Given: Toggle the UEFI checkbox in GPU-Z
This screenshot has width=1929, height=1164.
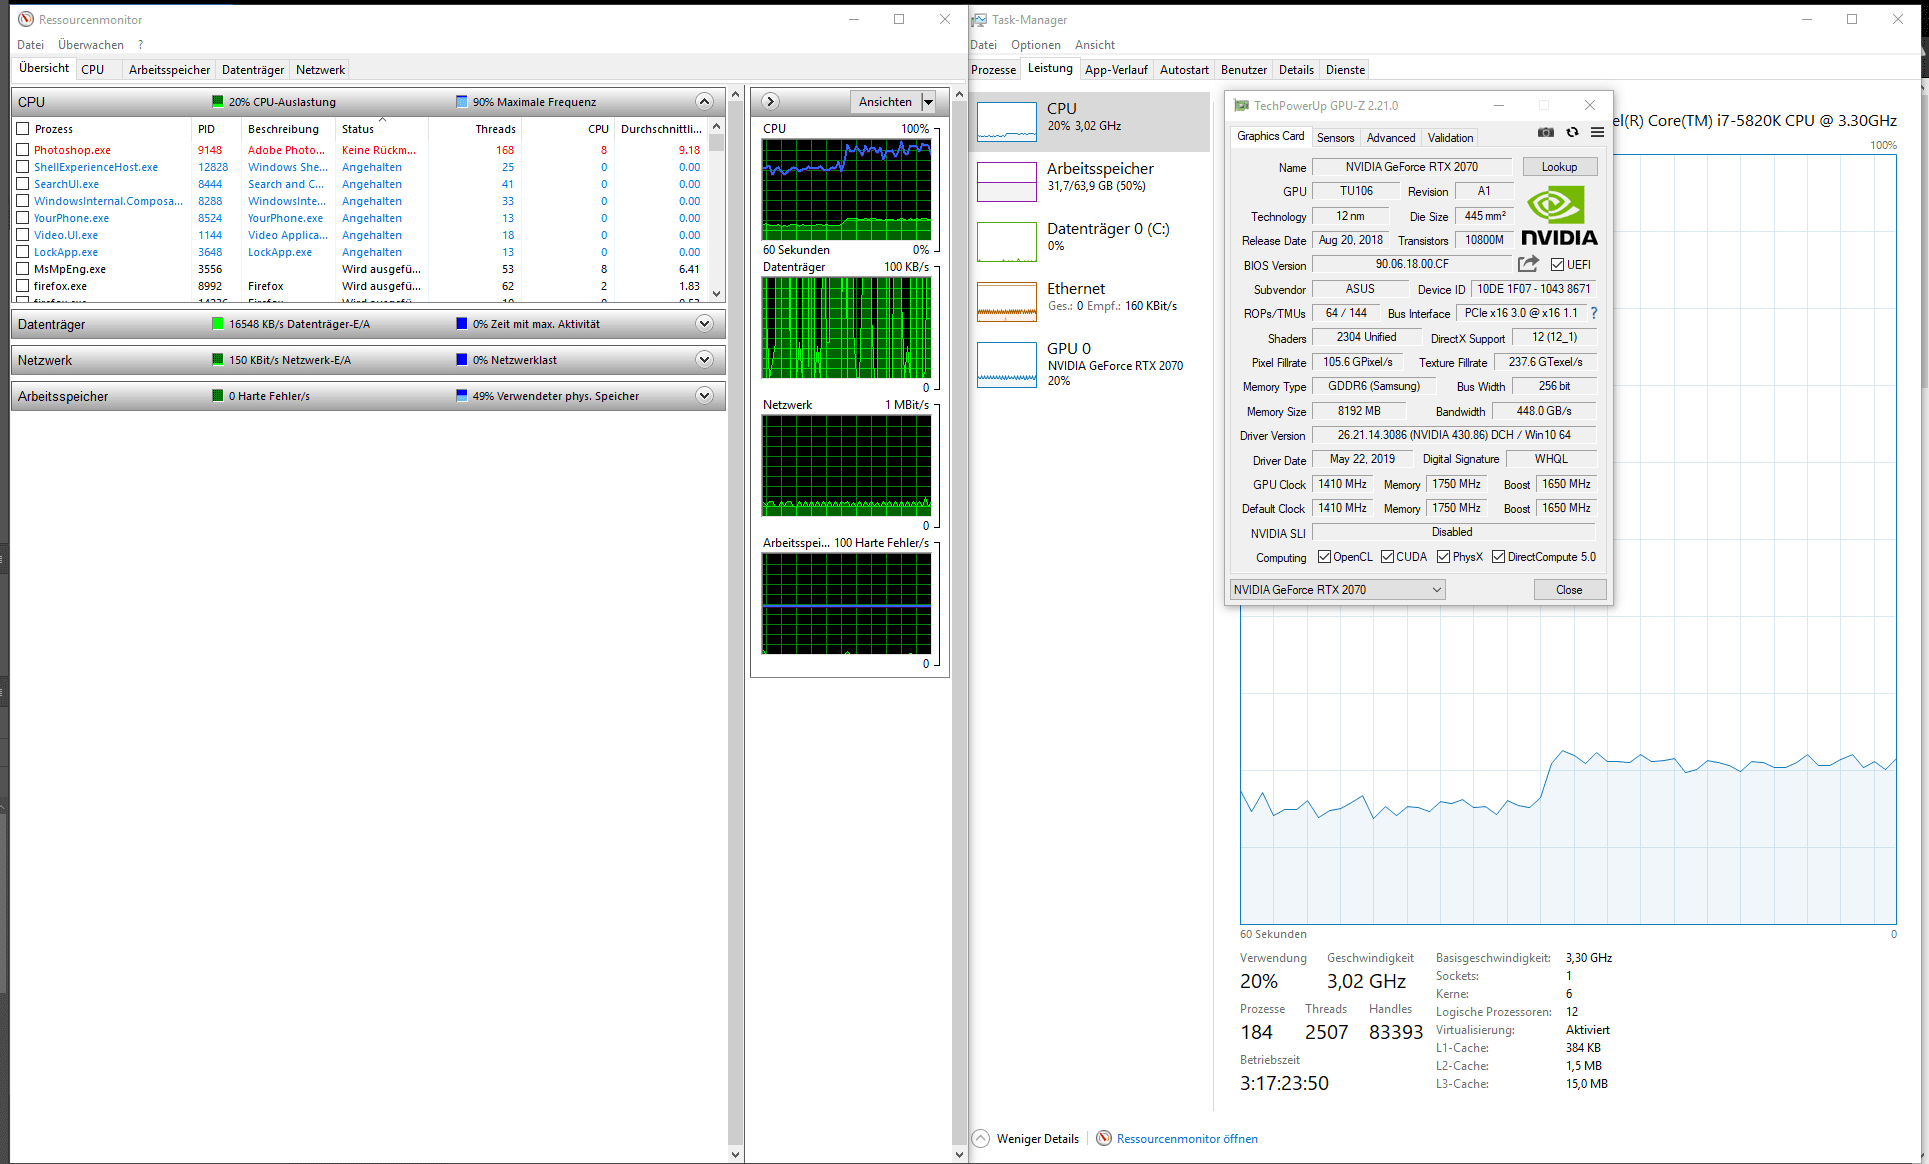Looking at the screenshot, I should pyautogui.click(x=1557, y=265).
